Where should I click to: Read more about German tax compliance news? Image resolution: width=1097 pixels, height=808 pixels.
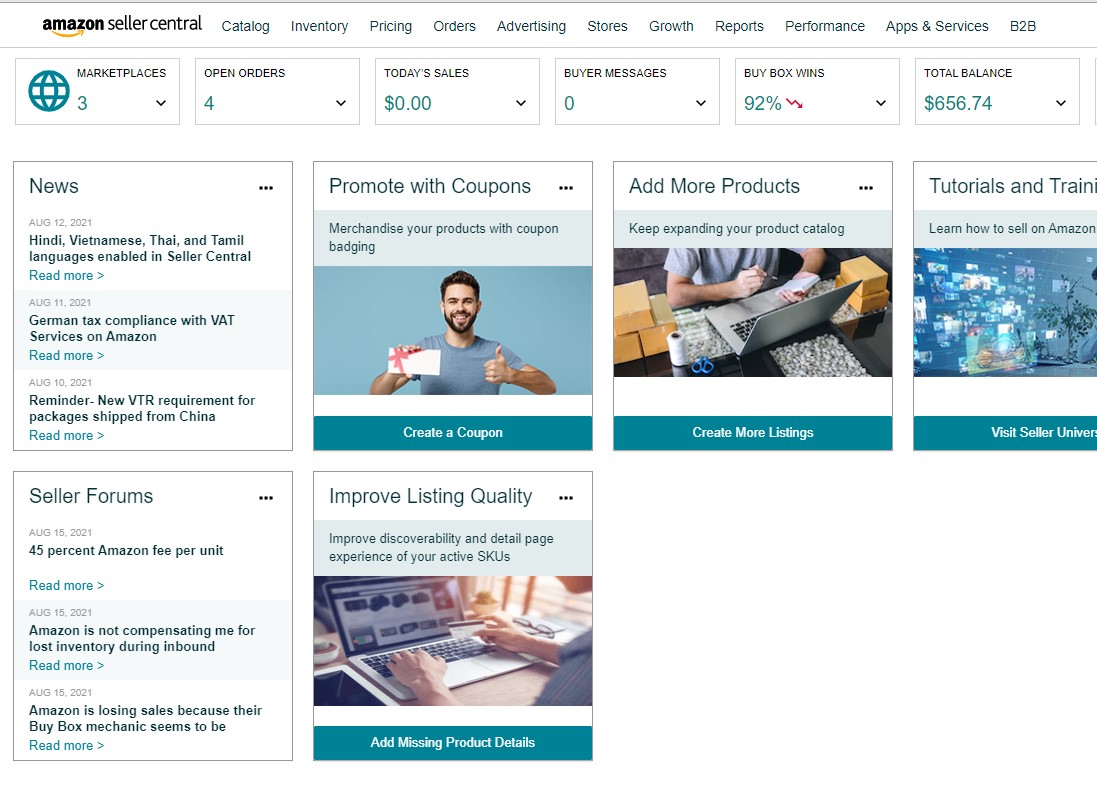(x=66, y=355)
